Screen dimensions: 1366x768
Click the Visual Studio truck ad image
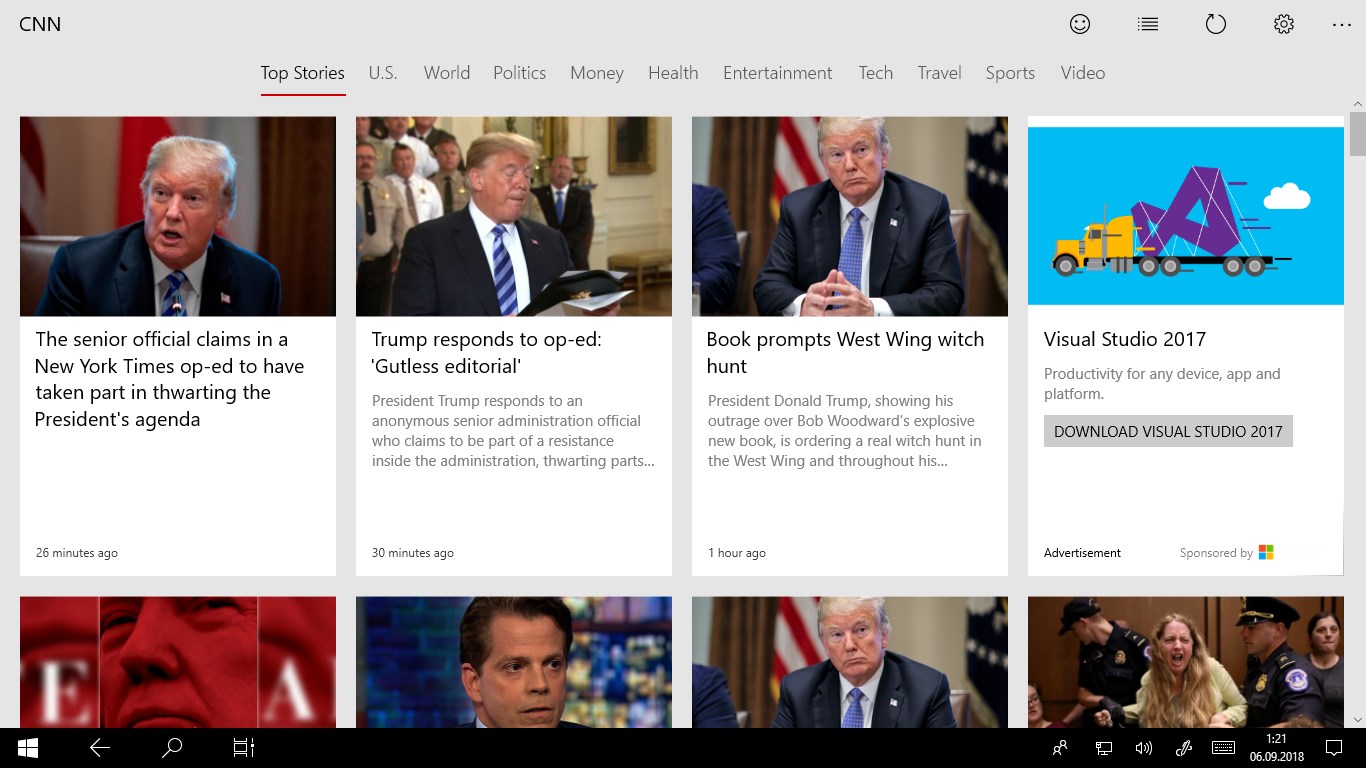pyautogui.click(x=1186, y=216)
